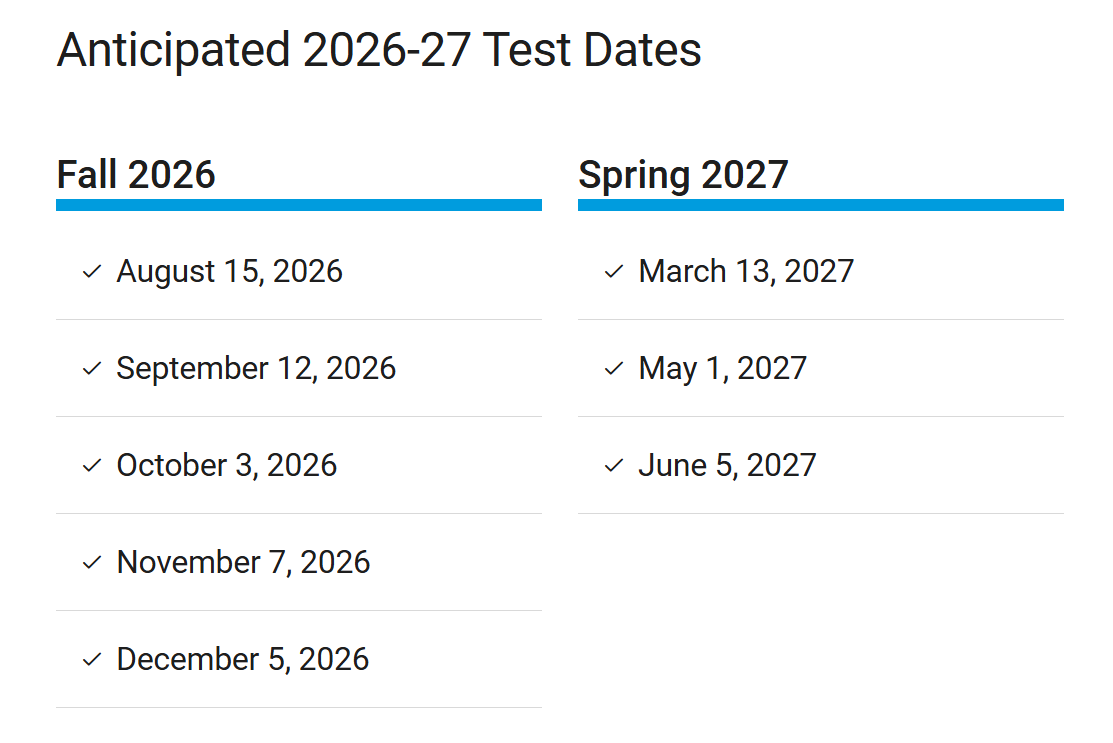Select the checkmark icon for October 3, 2026

point(92,465)
